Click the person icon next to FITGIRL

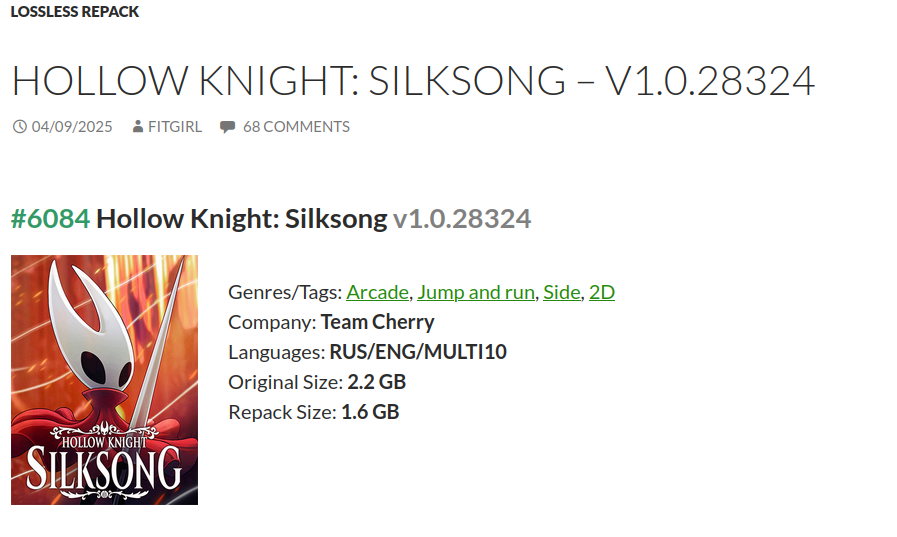coord(138,127)
